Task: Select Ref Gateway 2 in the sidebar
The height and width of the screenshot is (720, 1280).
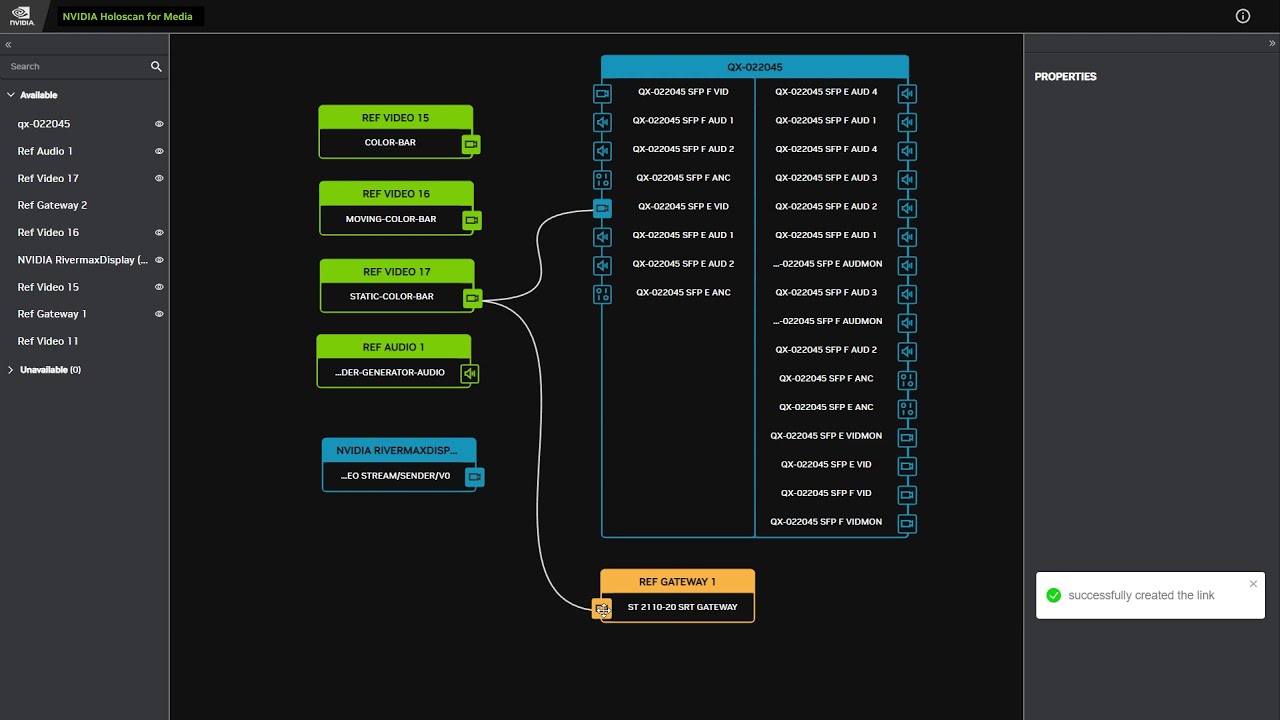Action: (52, 205)
